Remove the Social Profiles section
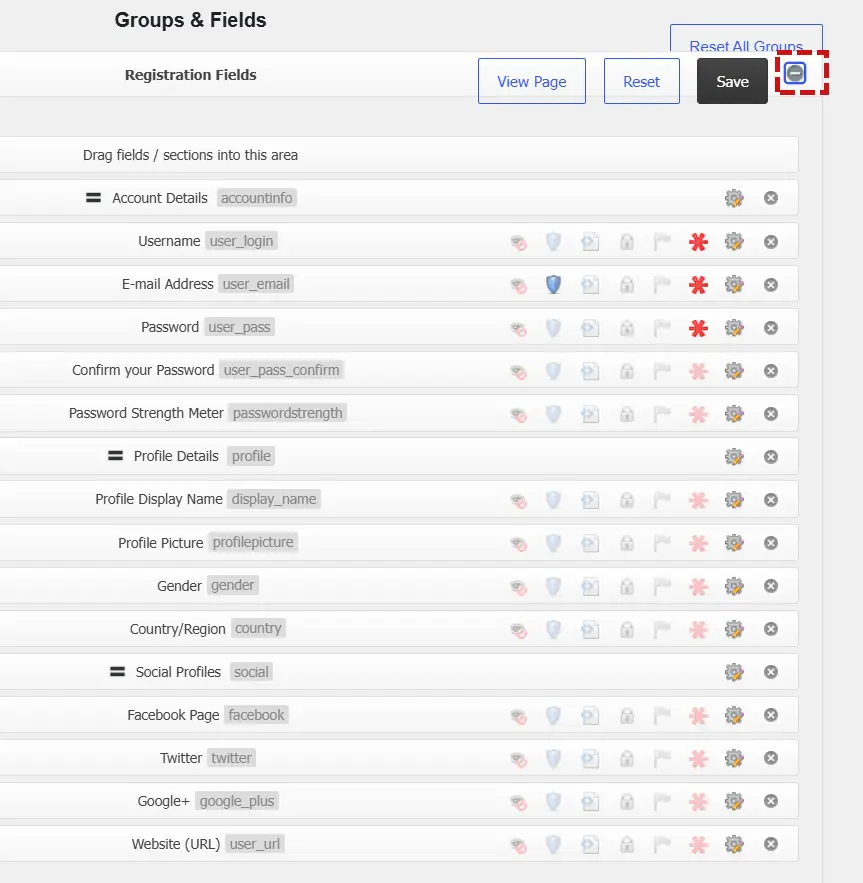863x883 pixels. click(771, 672)
